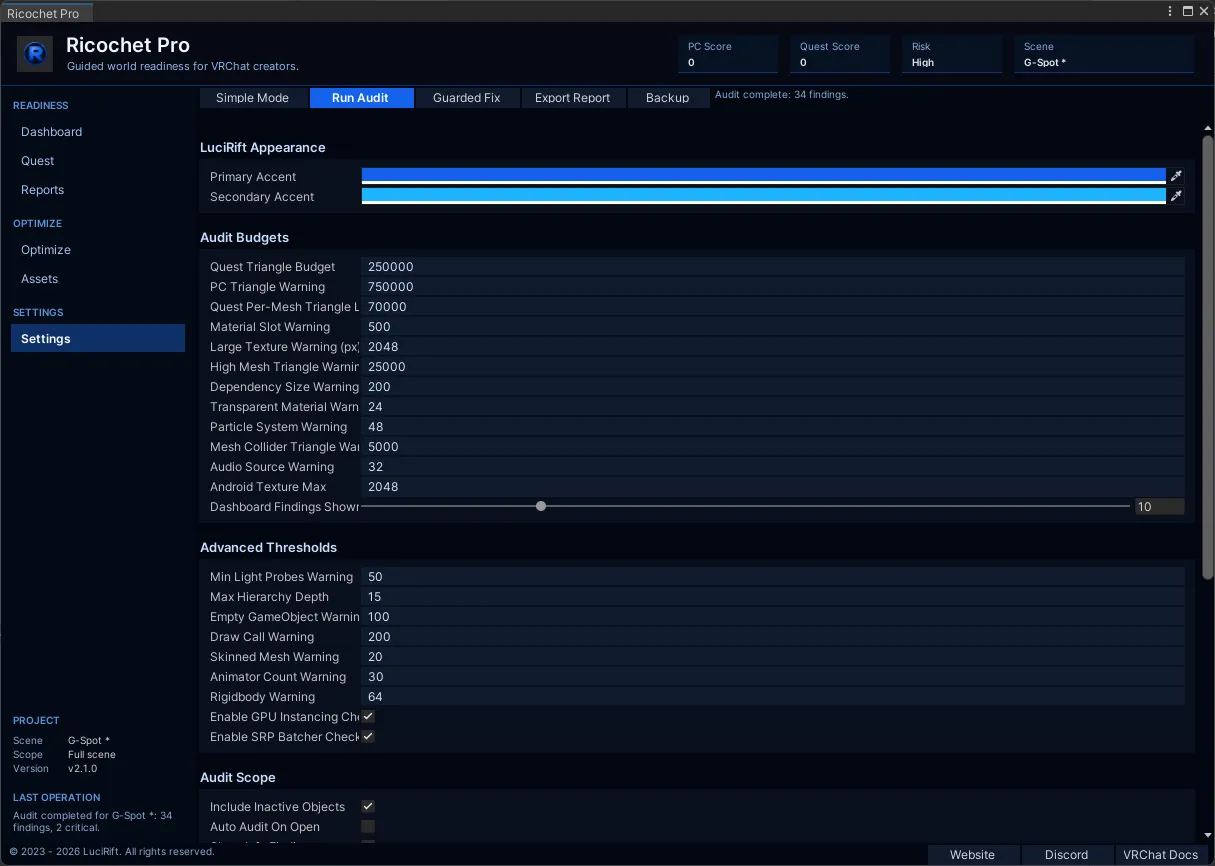Uncheck Include Inactive Objects
The image size is (1215, 866).
pyautogui.click(x=368, y=807)
